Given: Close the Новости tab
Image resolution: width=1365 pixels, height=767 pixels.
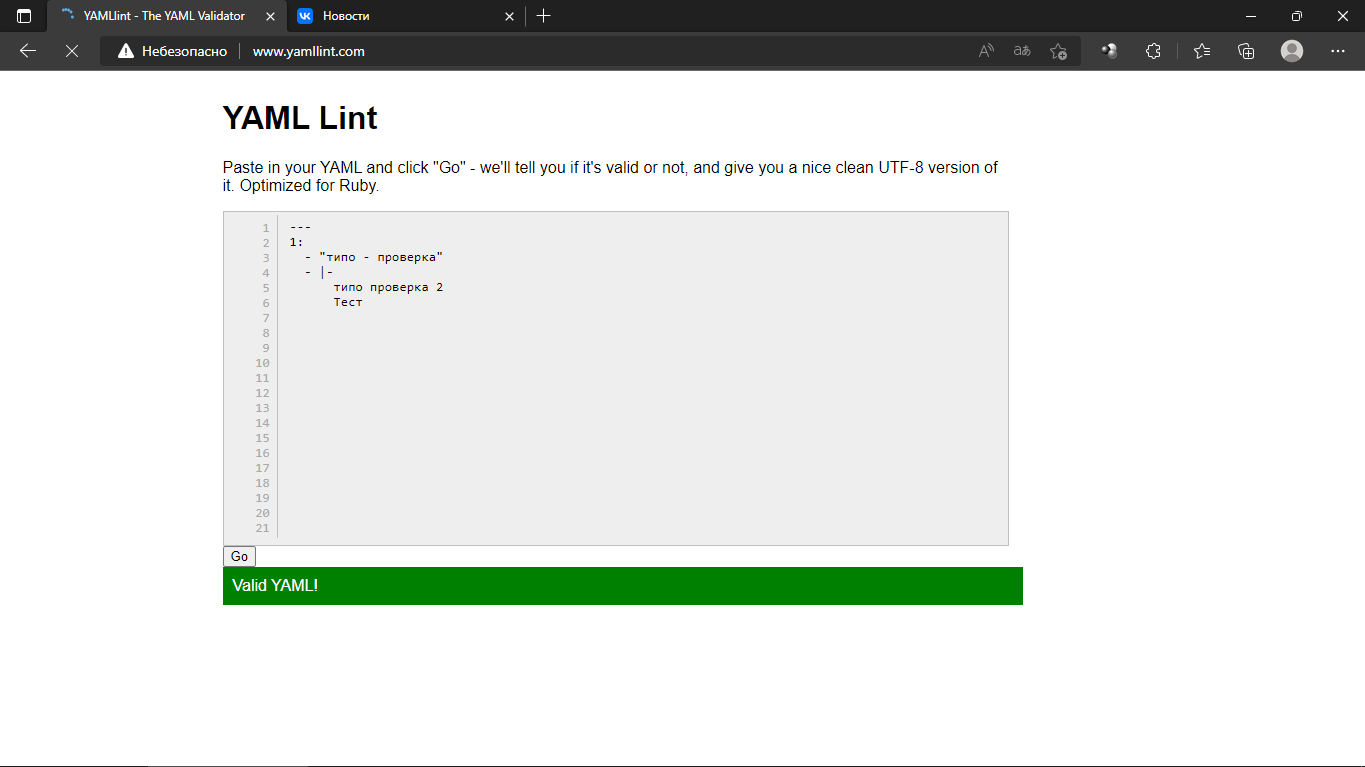Looking at the screenshot, I should coord(509,16).
